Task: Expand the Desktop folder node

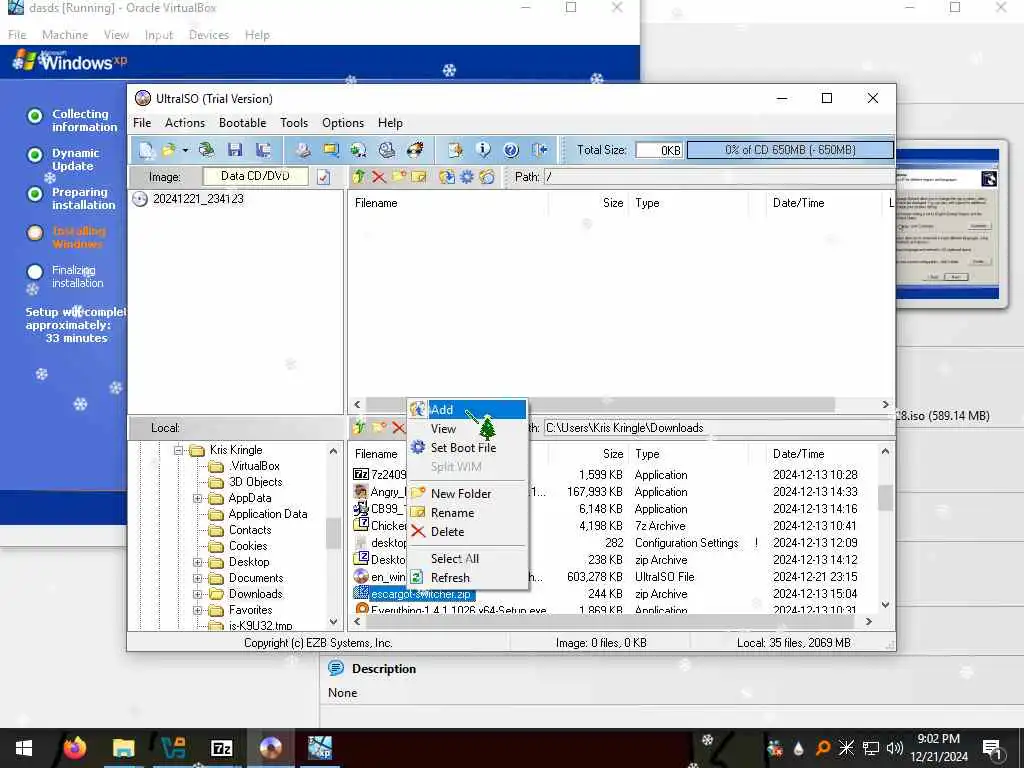Action: pyautogui.click(x=197, y=562)
